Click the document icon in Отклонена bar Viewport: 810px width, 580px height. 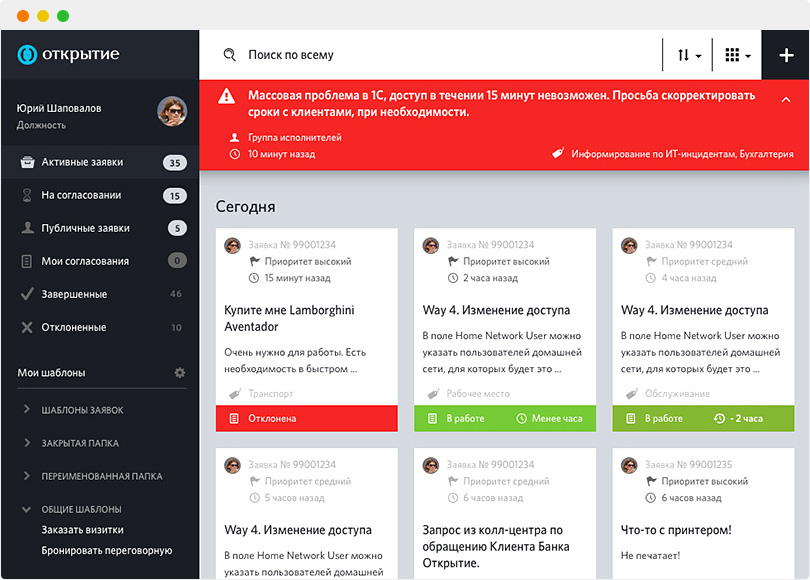click(x=234, y=418)
